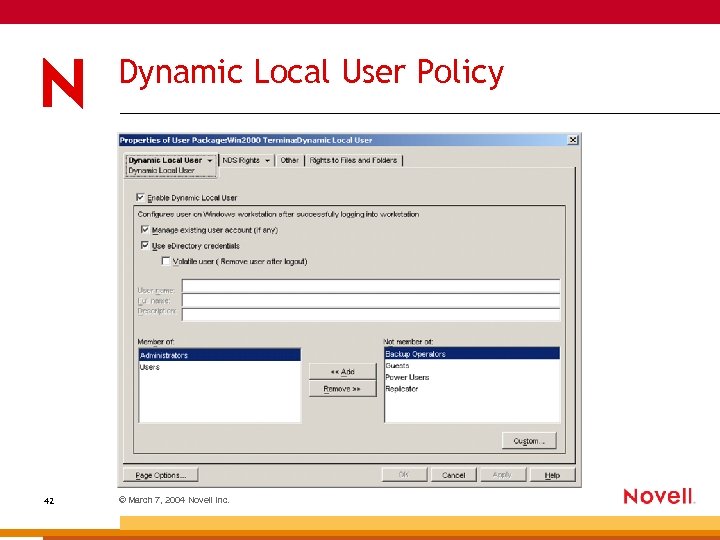720x540 pixels.
Task: Select Backup Operators in Not member of list
Action: coord(472,354)
